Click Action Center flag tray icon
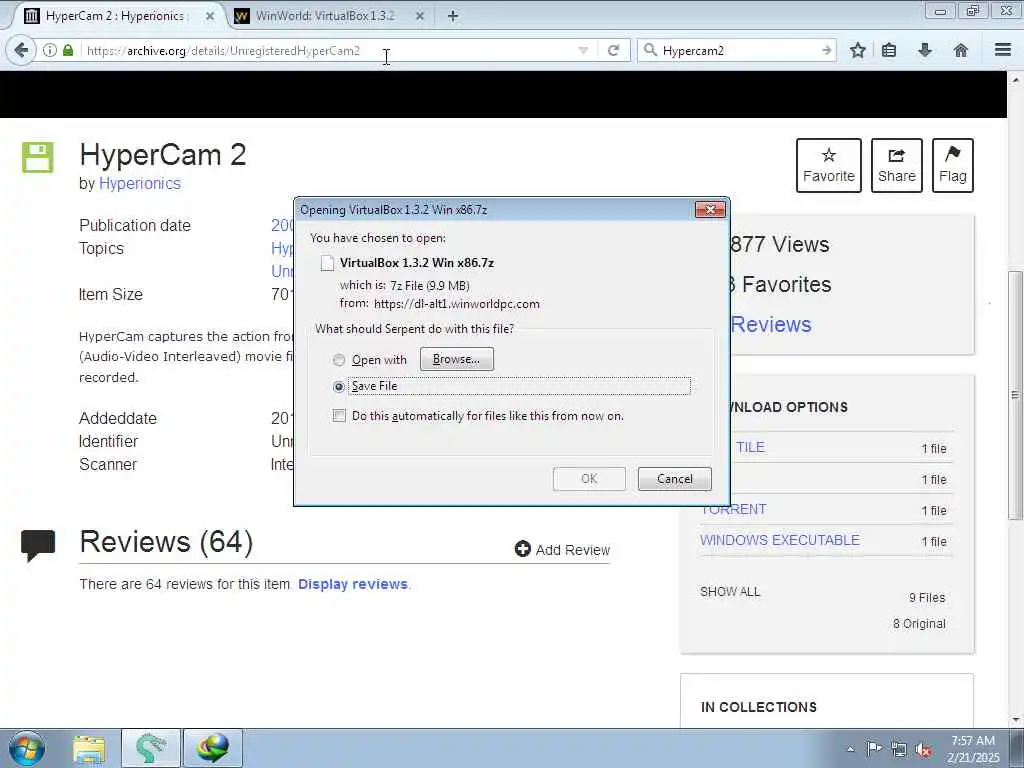Screen dimensions: 1024x768 (874, 749)
